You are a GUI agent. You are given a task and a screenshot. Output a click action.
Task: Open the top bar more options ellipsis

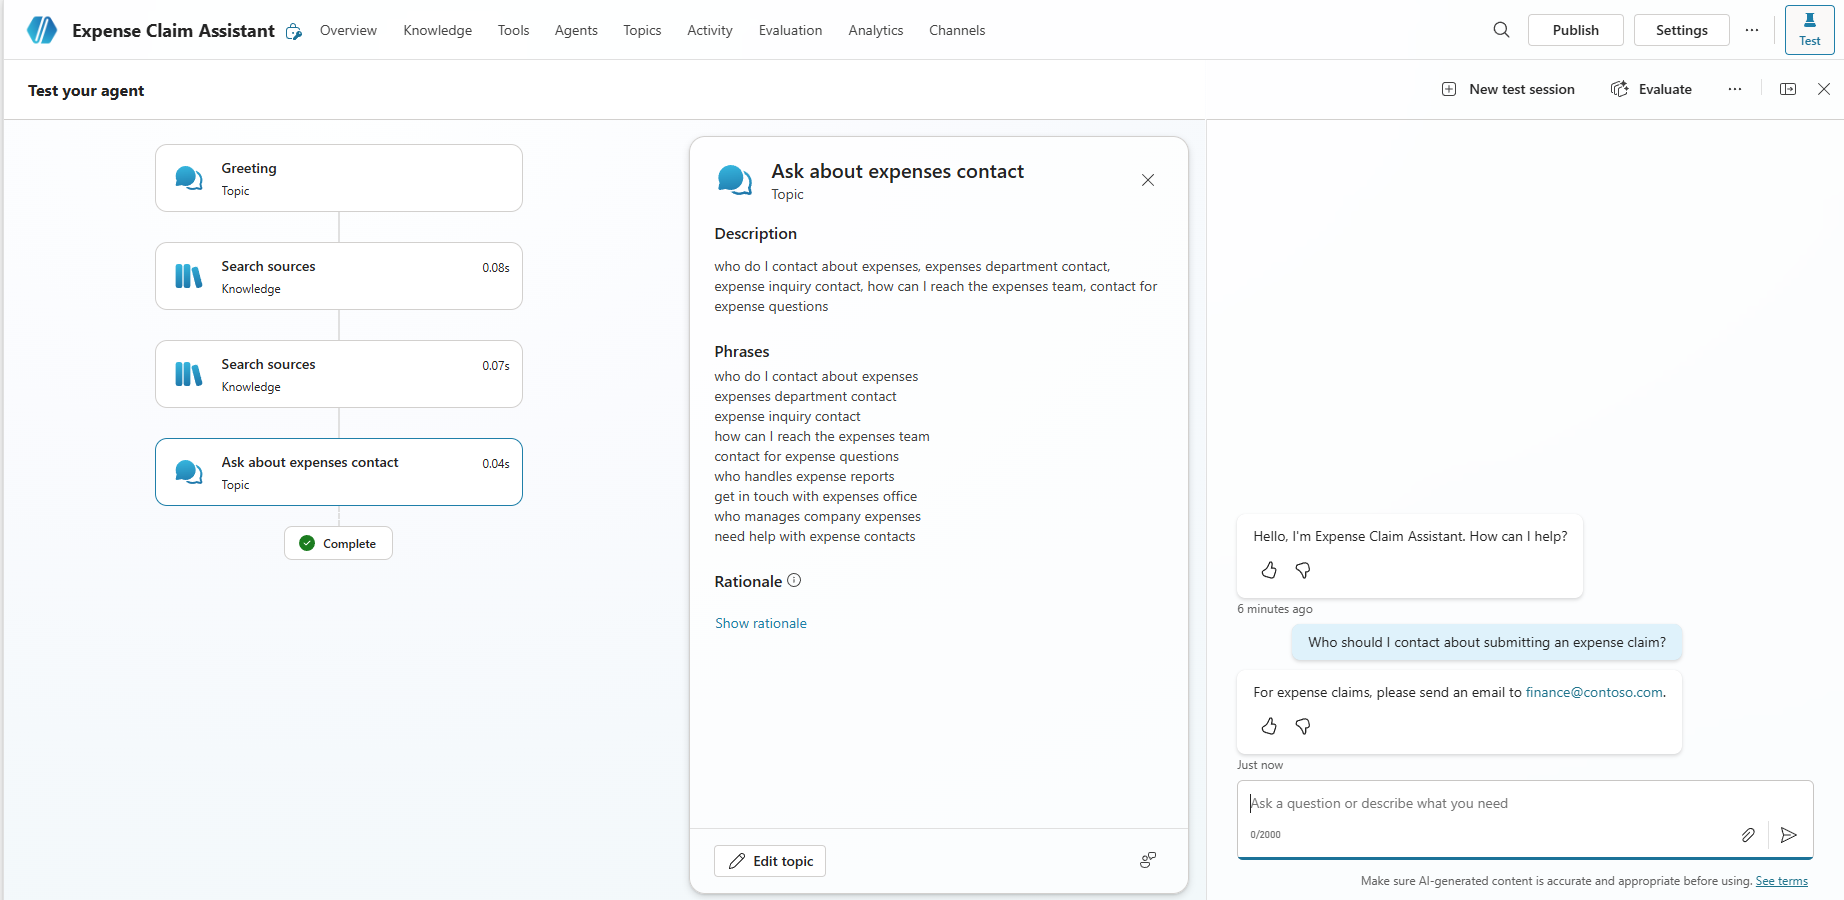coord(1752,30)
